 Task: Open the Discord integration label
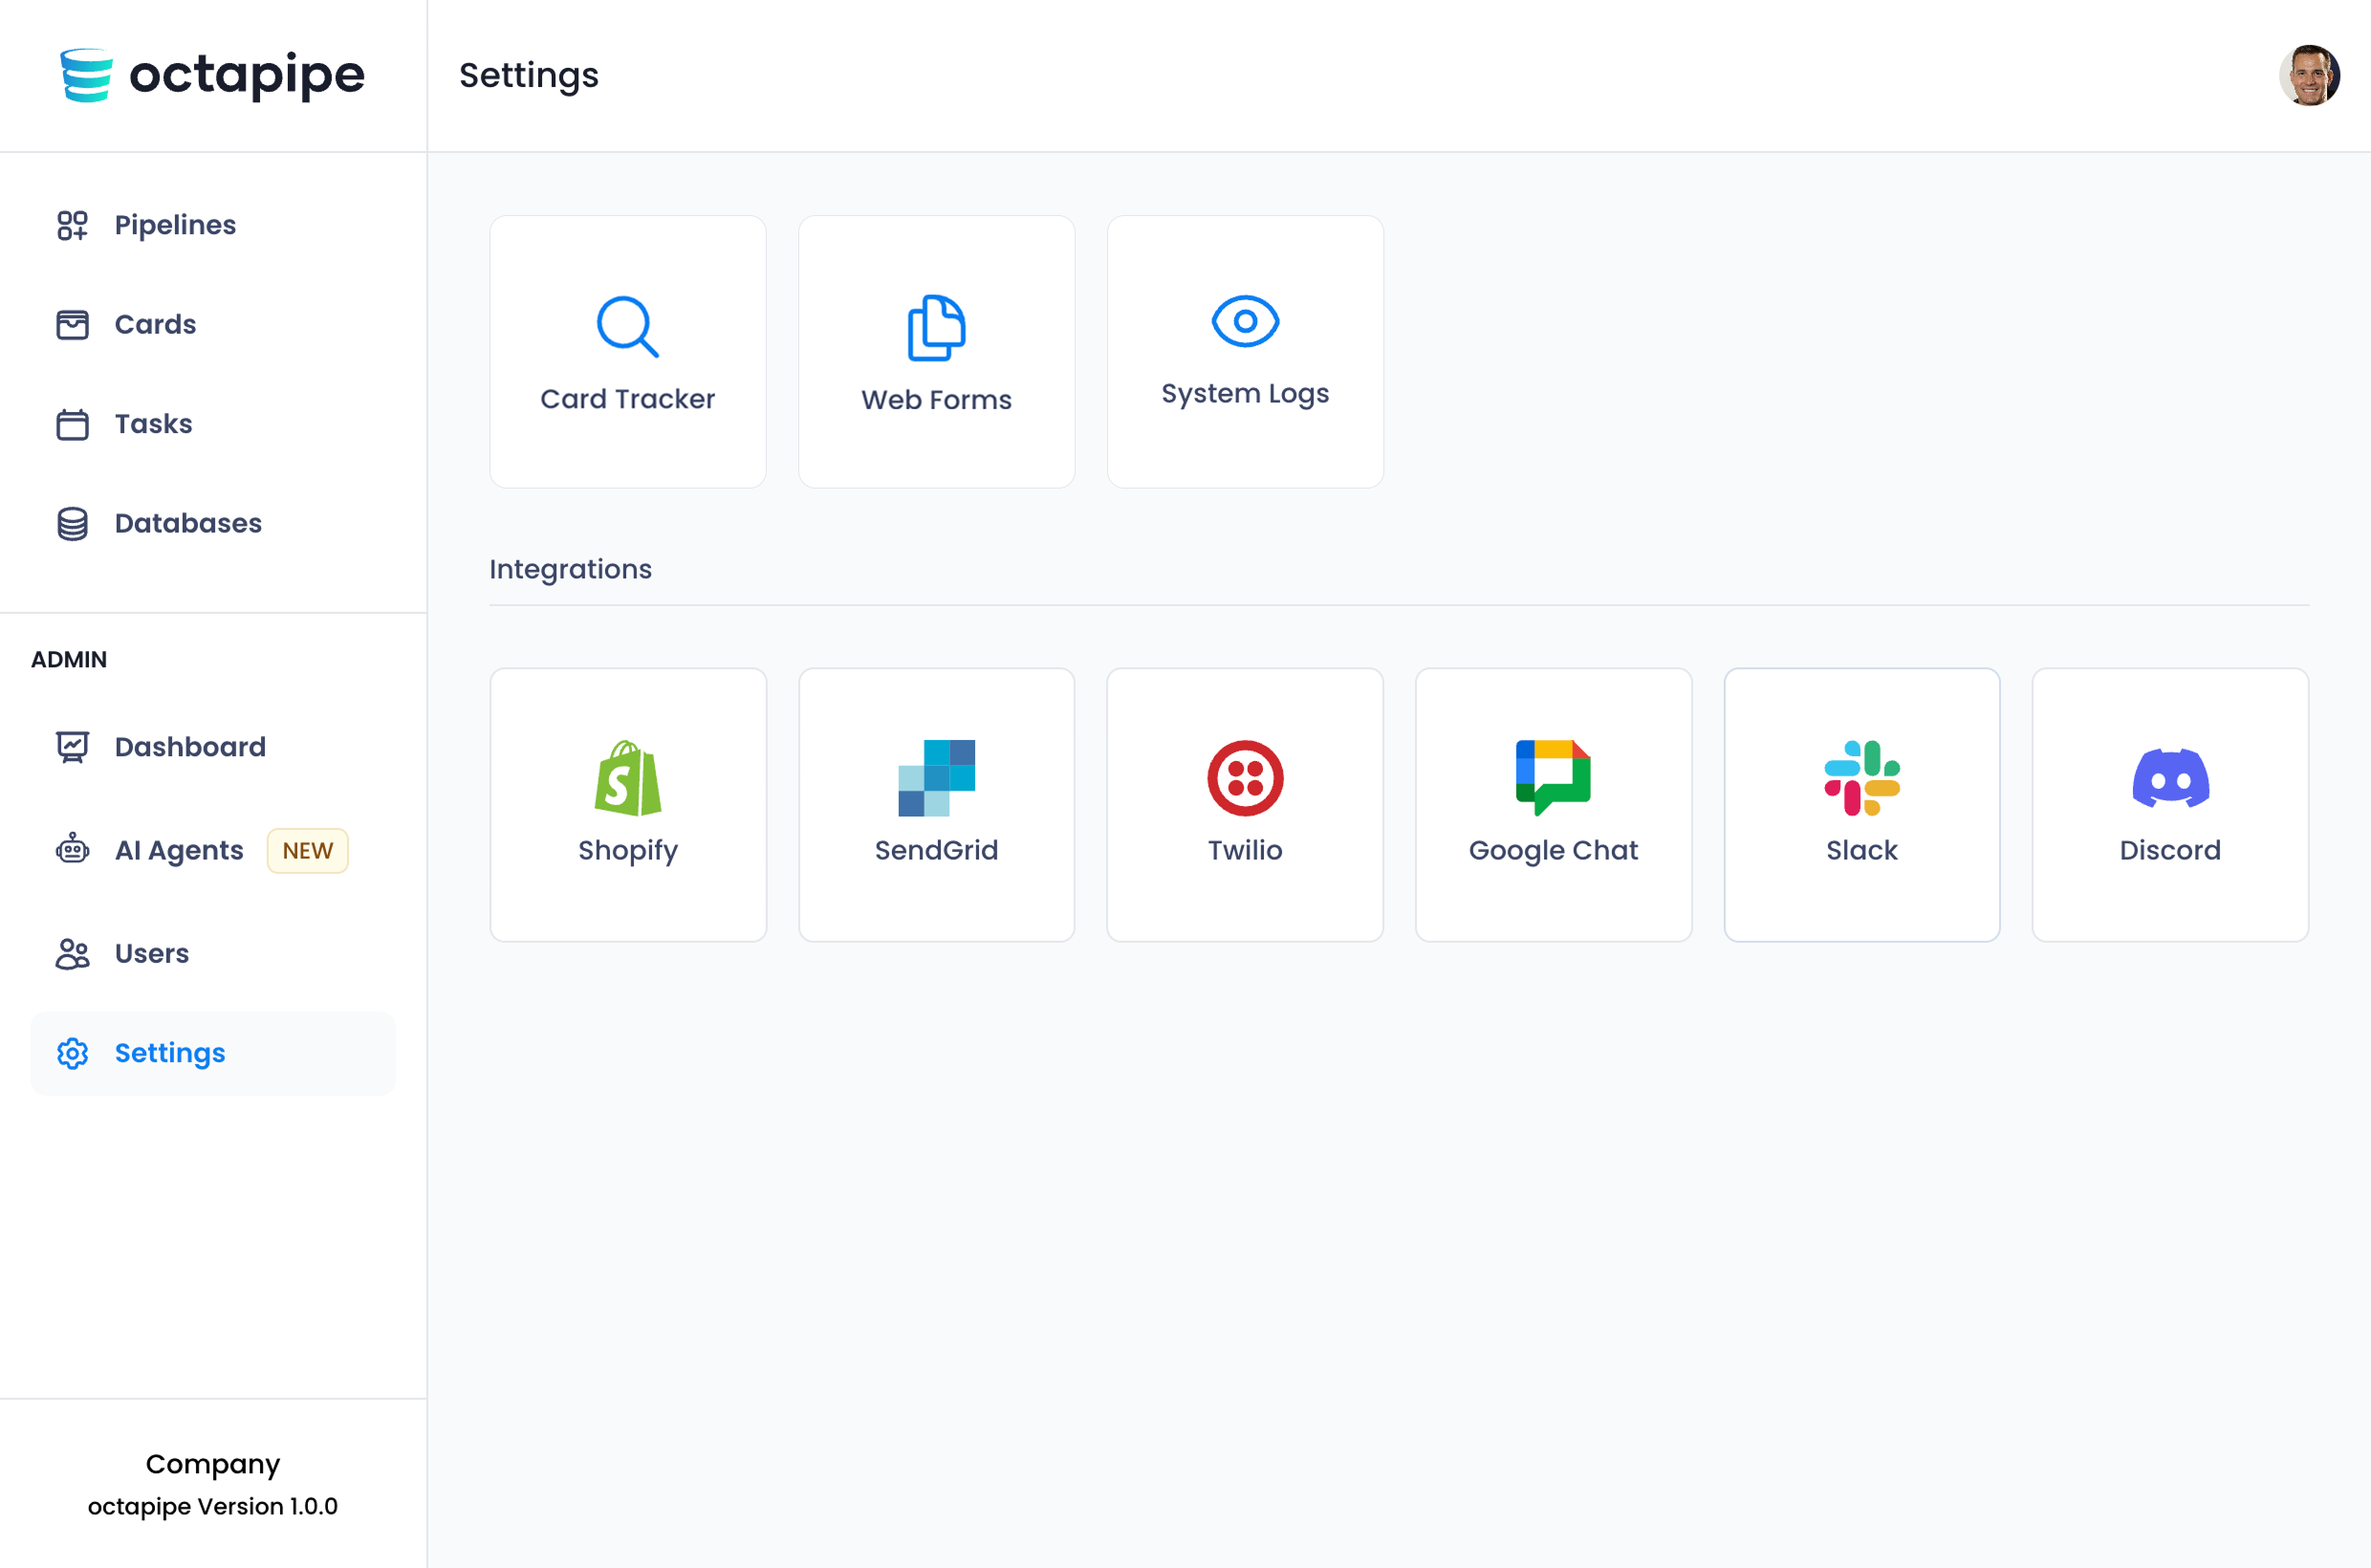pyautogui.click(x=2170, y=850)
